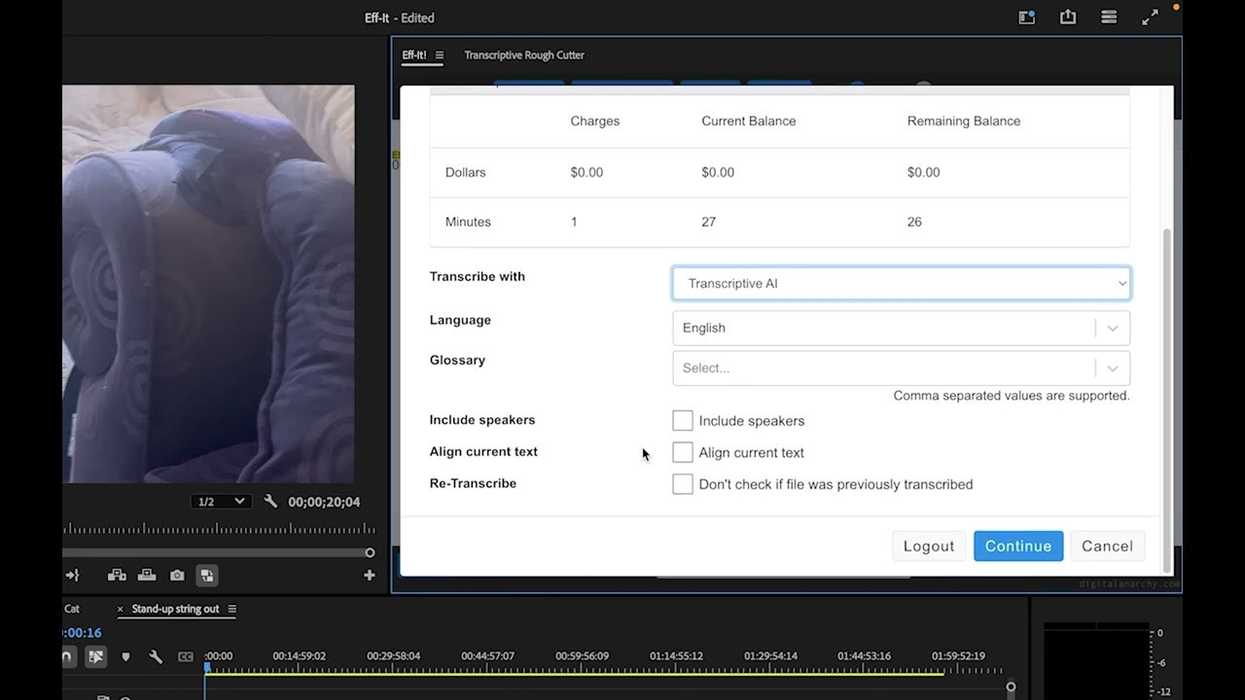This screenshot has height=700, width=1245.
Task: Click the Dollars row label
Action: [x=465, y=172]
